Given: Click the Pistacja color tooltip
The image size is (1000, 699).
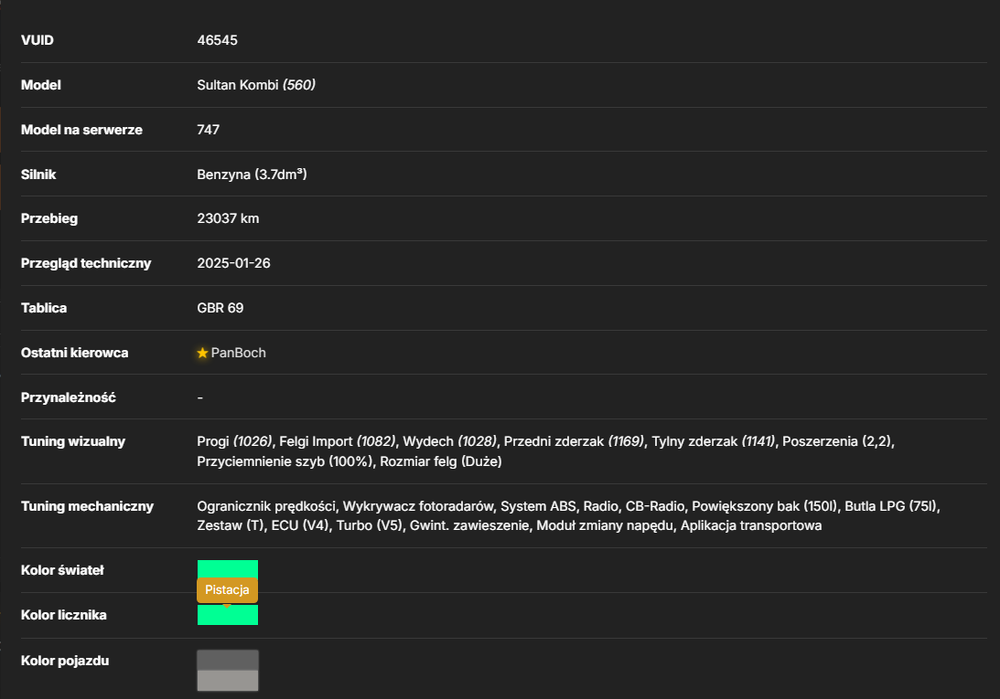Looking at the screenshot, I should point(227,590).
